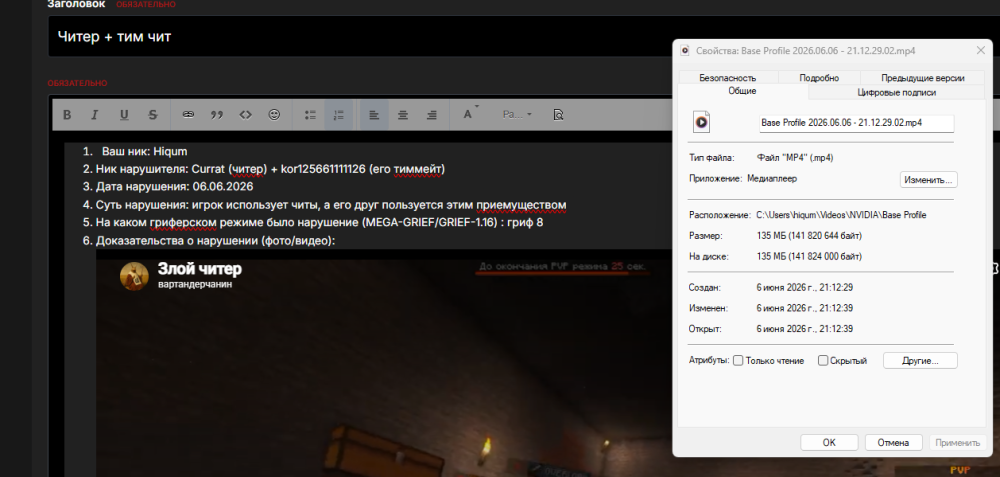The width and height of the screenshot is (1000, 477).
Task: Click the location path 'C:\Users\hiqum\Videos\NVIDIA\Base Profile'
Action: coord(841,216)
